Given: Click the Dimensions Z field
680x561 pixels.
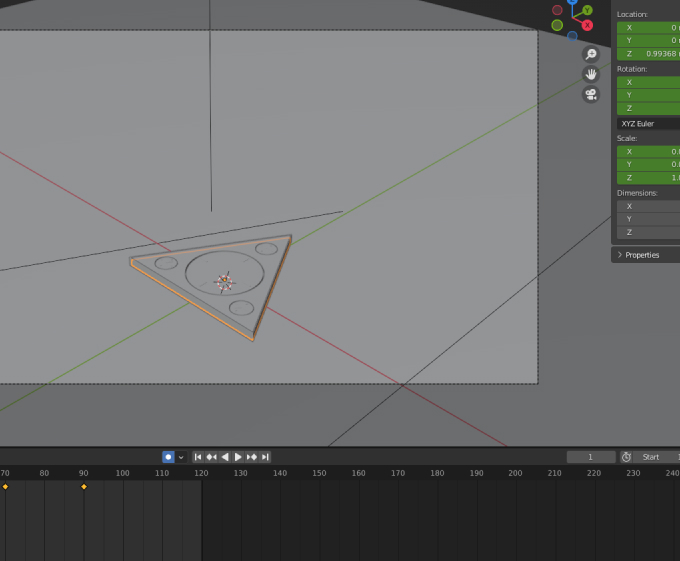Looking at the screenshot, I should point(648,232).
